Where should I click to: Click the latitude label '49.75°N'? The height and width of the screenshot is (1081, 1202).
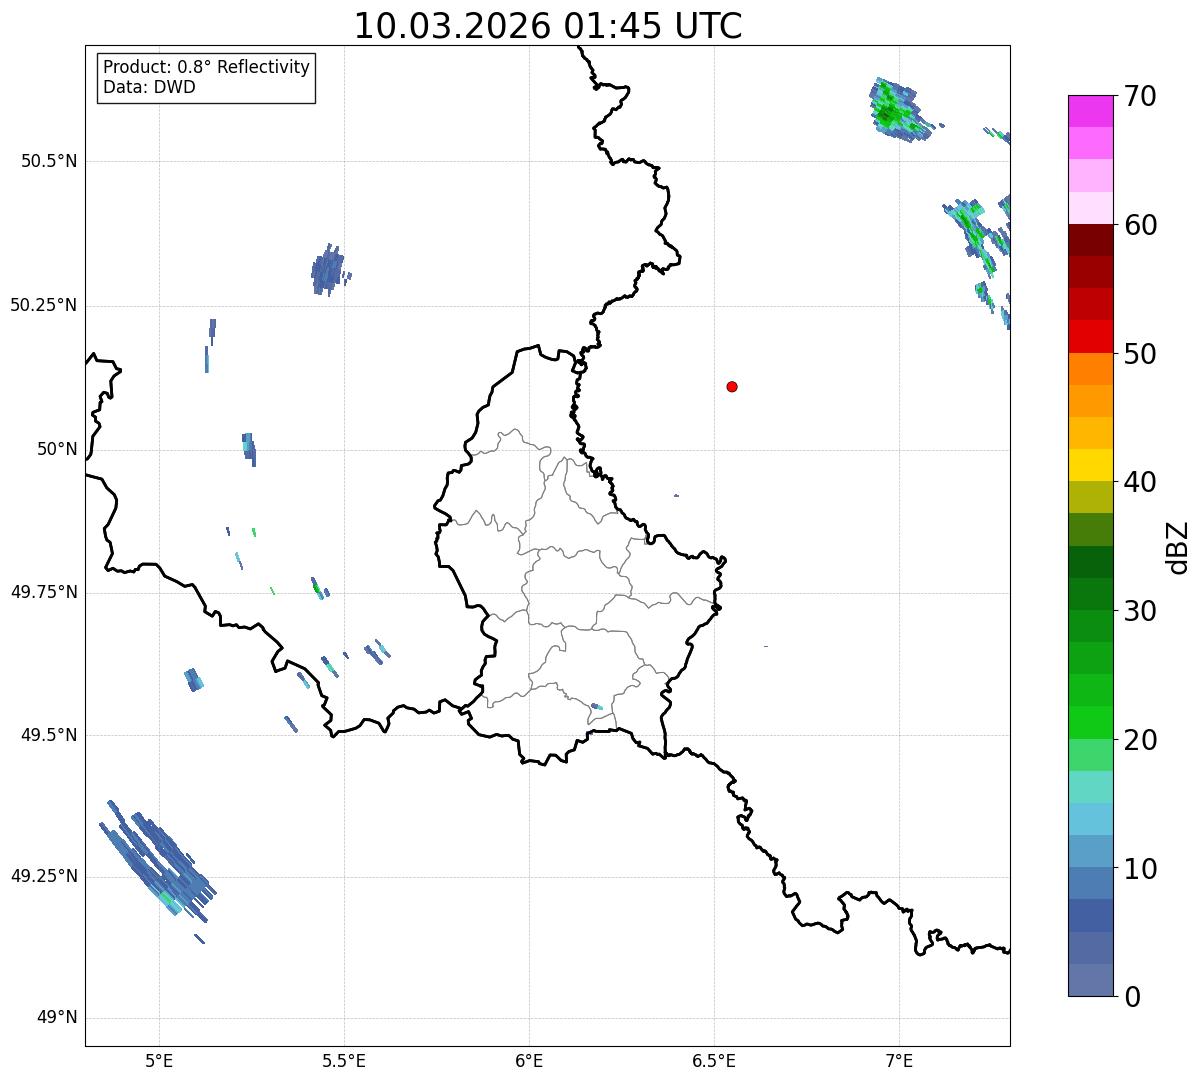tap(44, 592)
